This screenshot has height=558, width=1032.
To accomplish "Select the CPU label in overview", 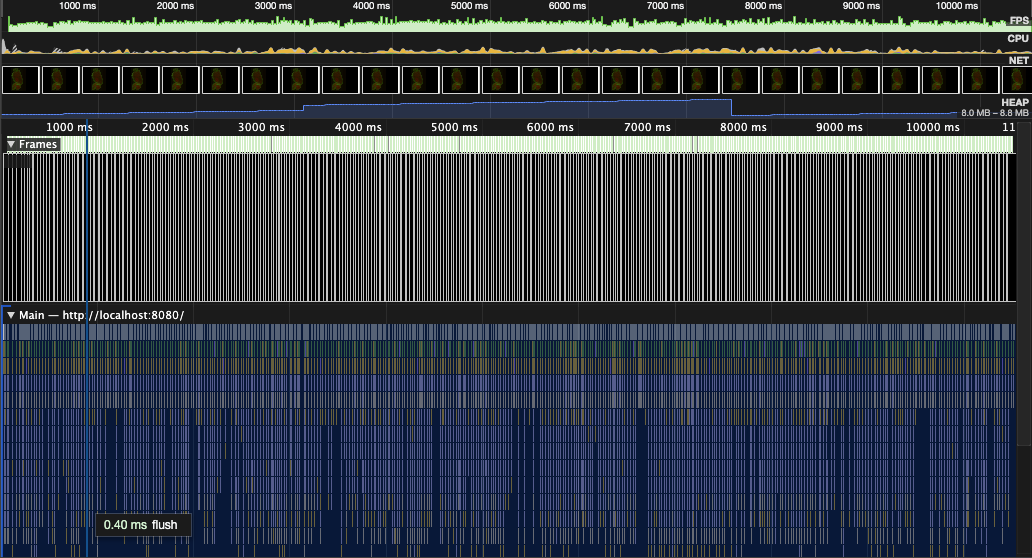I will click(1018, 38).
